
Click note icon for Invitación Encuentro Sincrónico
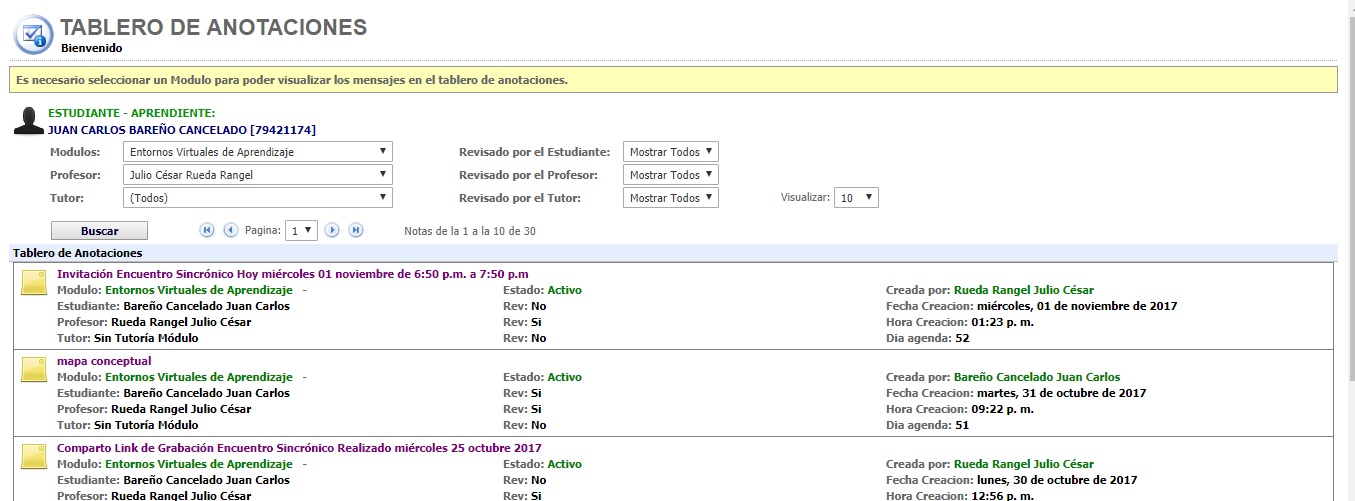click(35, 284)
